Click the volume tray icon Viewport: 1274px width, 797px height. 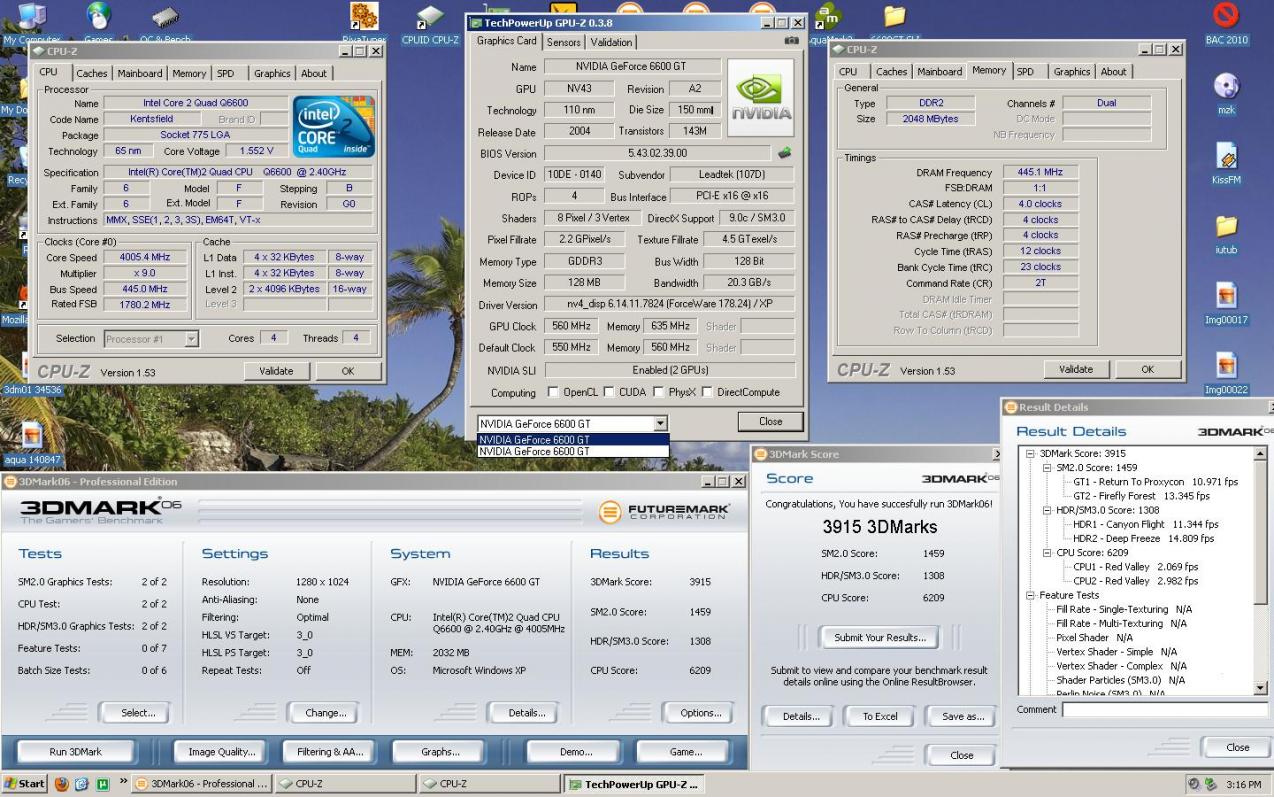[x=1194, y=784]
